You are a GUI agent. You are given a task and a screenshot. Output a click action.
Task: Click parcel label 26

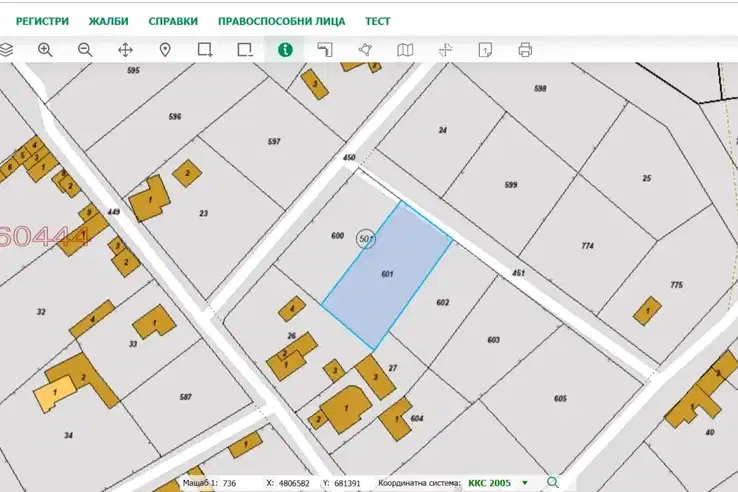point(292,336)
